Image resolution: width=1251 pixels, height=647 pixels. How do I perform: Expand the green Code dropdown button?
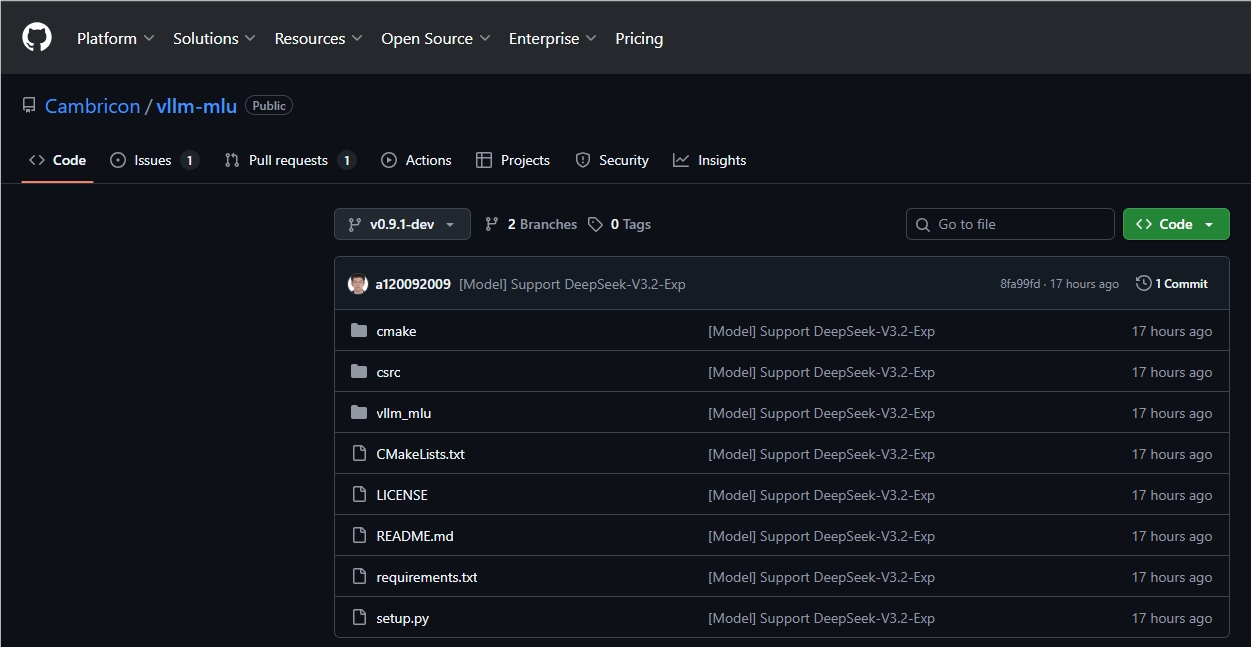click(x=1175, y=225)
